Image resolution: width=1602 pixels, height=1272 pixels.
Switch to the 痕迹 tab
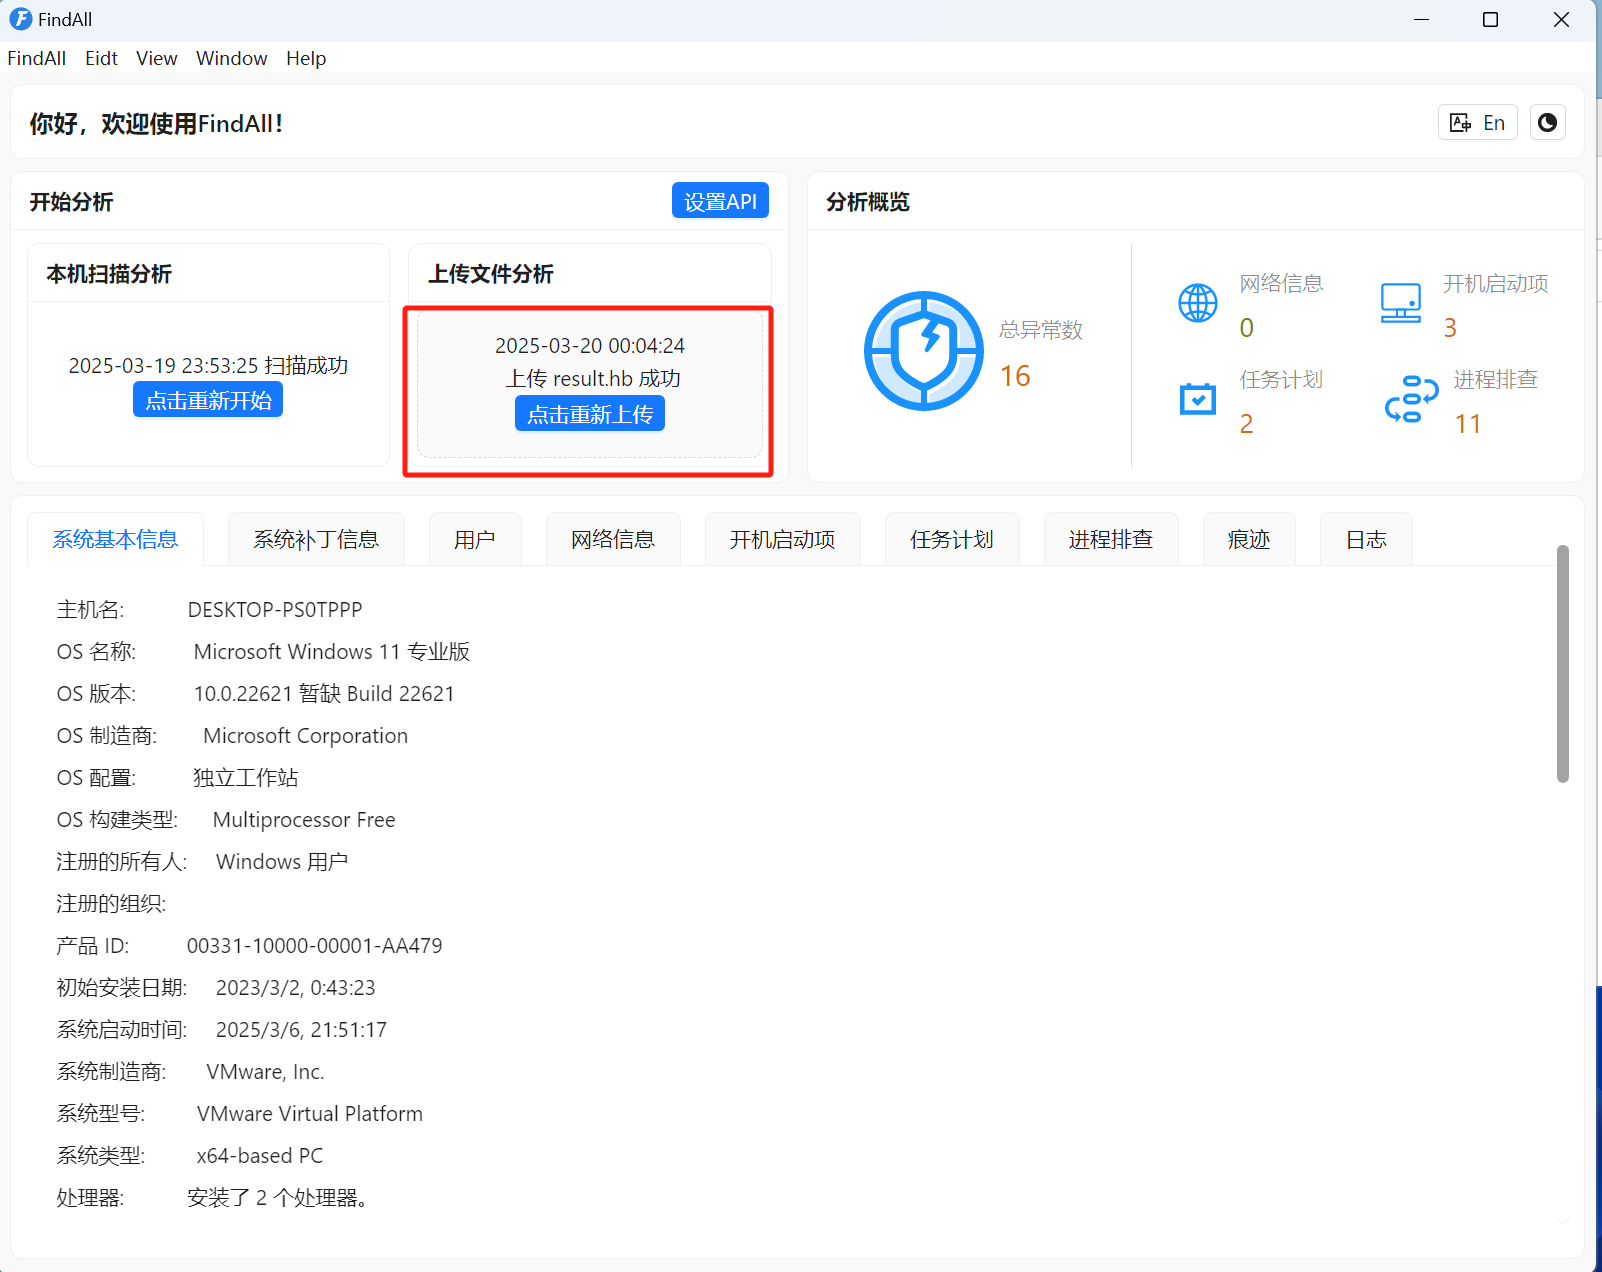click(1249, 540)
